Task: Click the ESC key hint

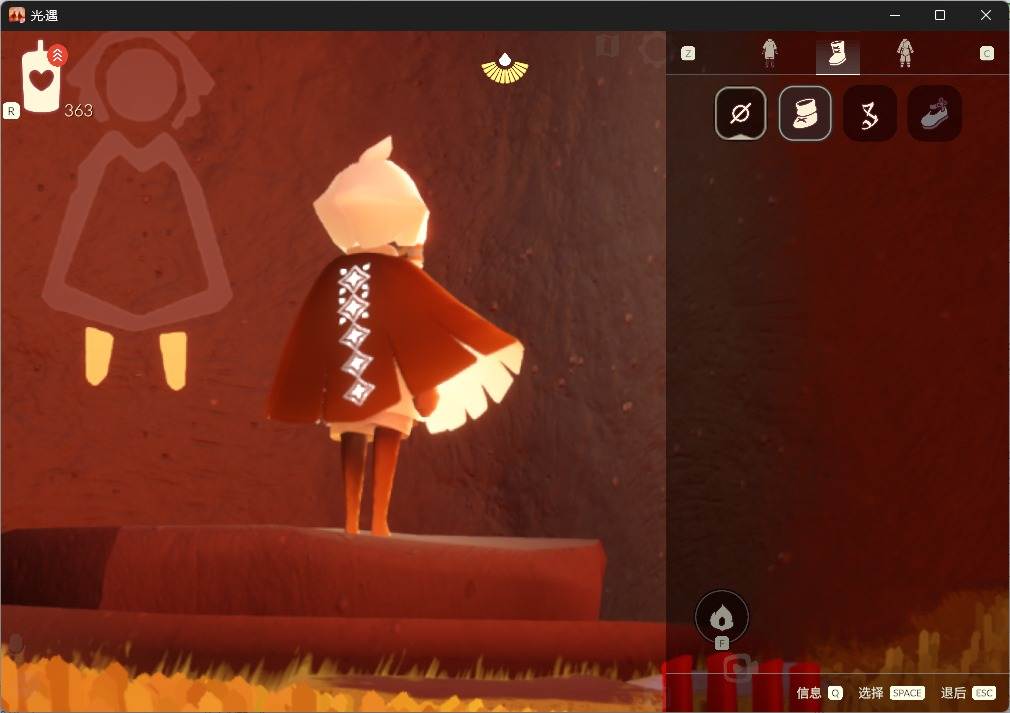Action: (984, 693)
